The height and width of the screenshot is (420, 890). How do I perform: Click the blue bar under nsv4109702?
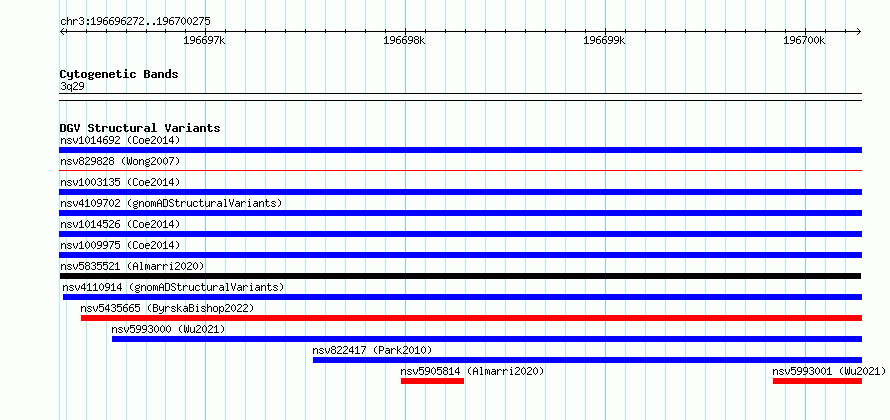[x=460, y=213]
